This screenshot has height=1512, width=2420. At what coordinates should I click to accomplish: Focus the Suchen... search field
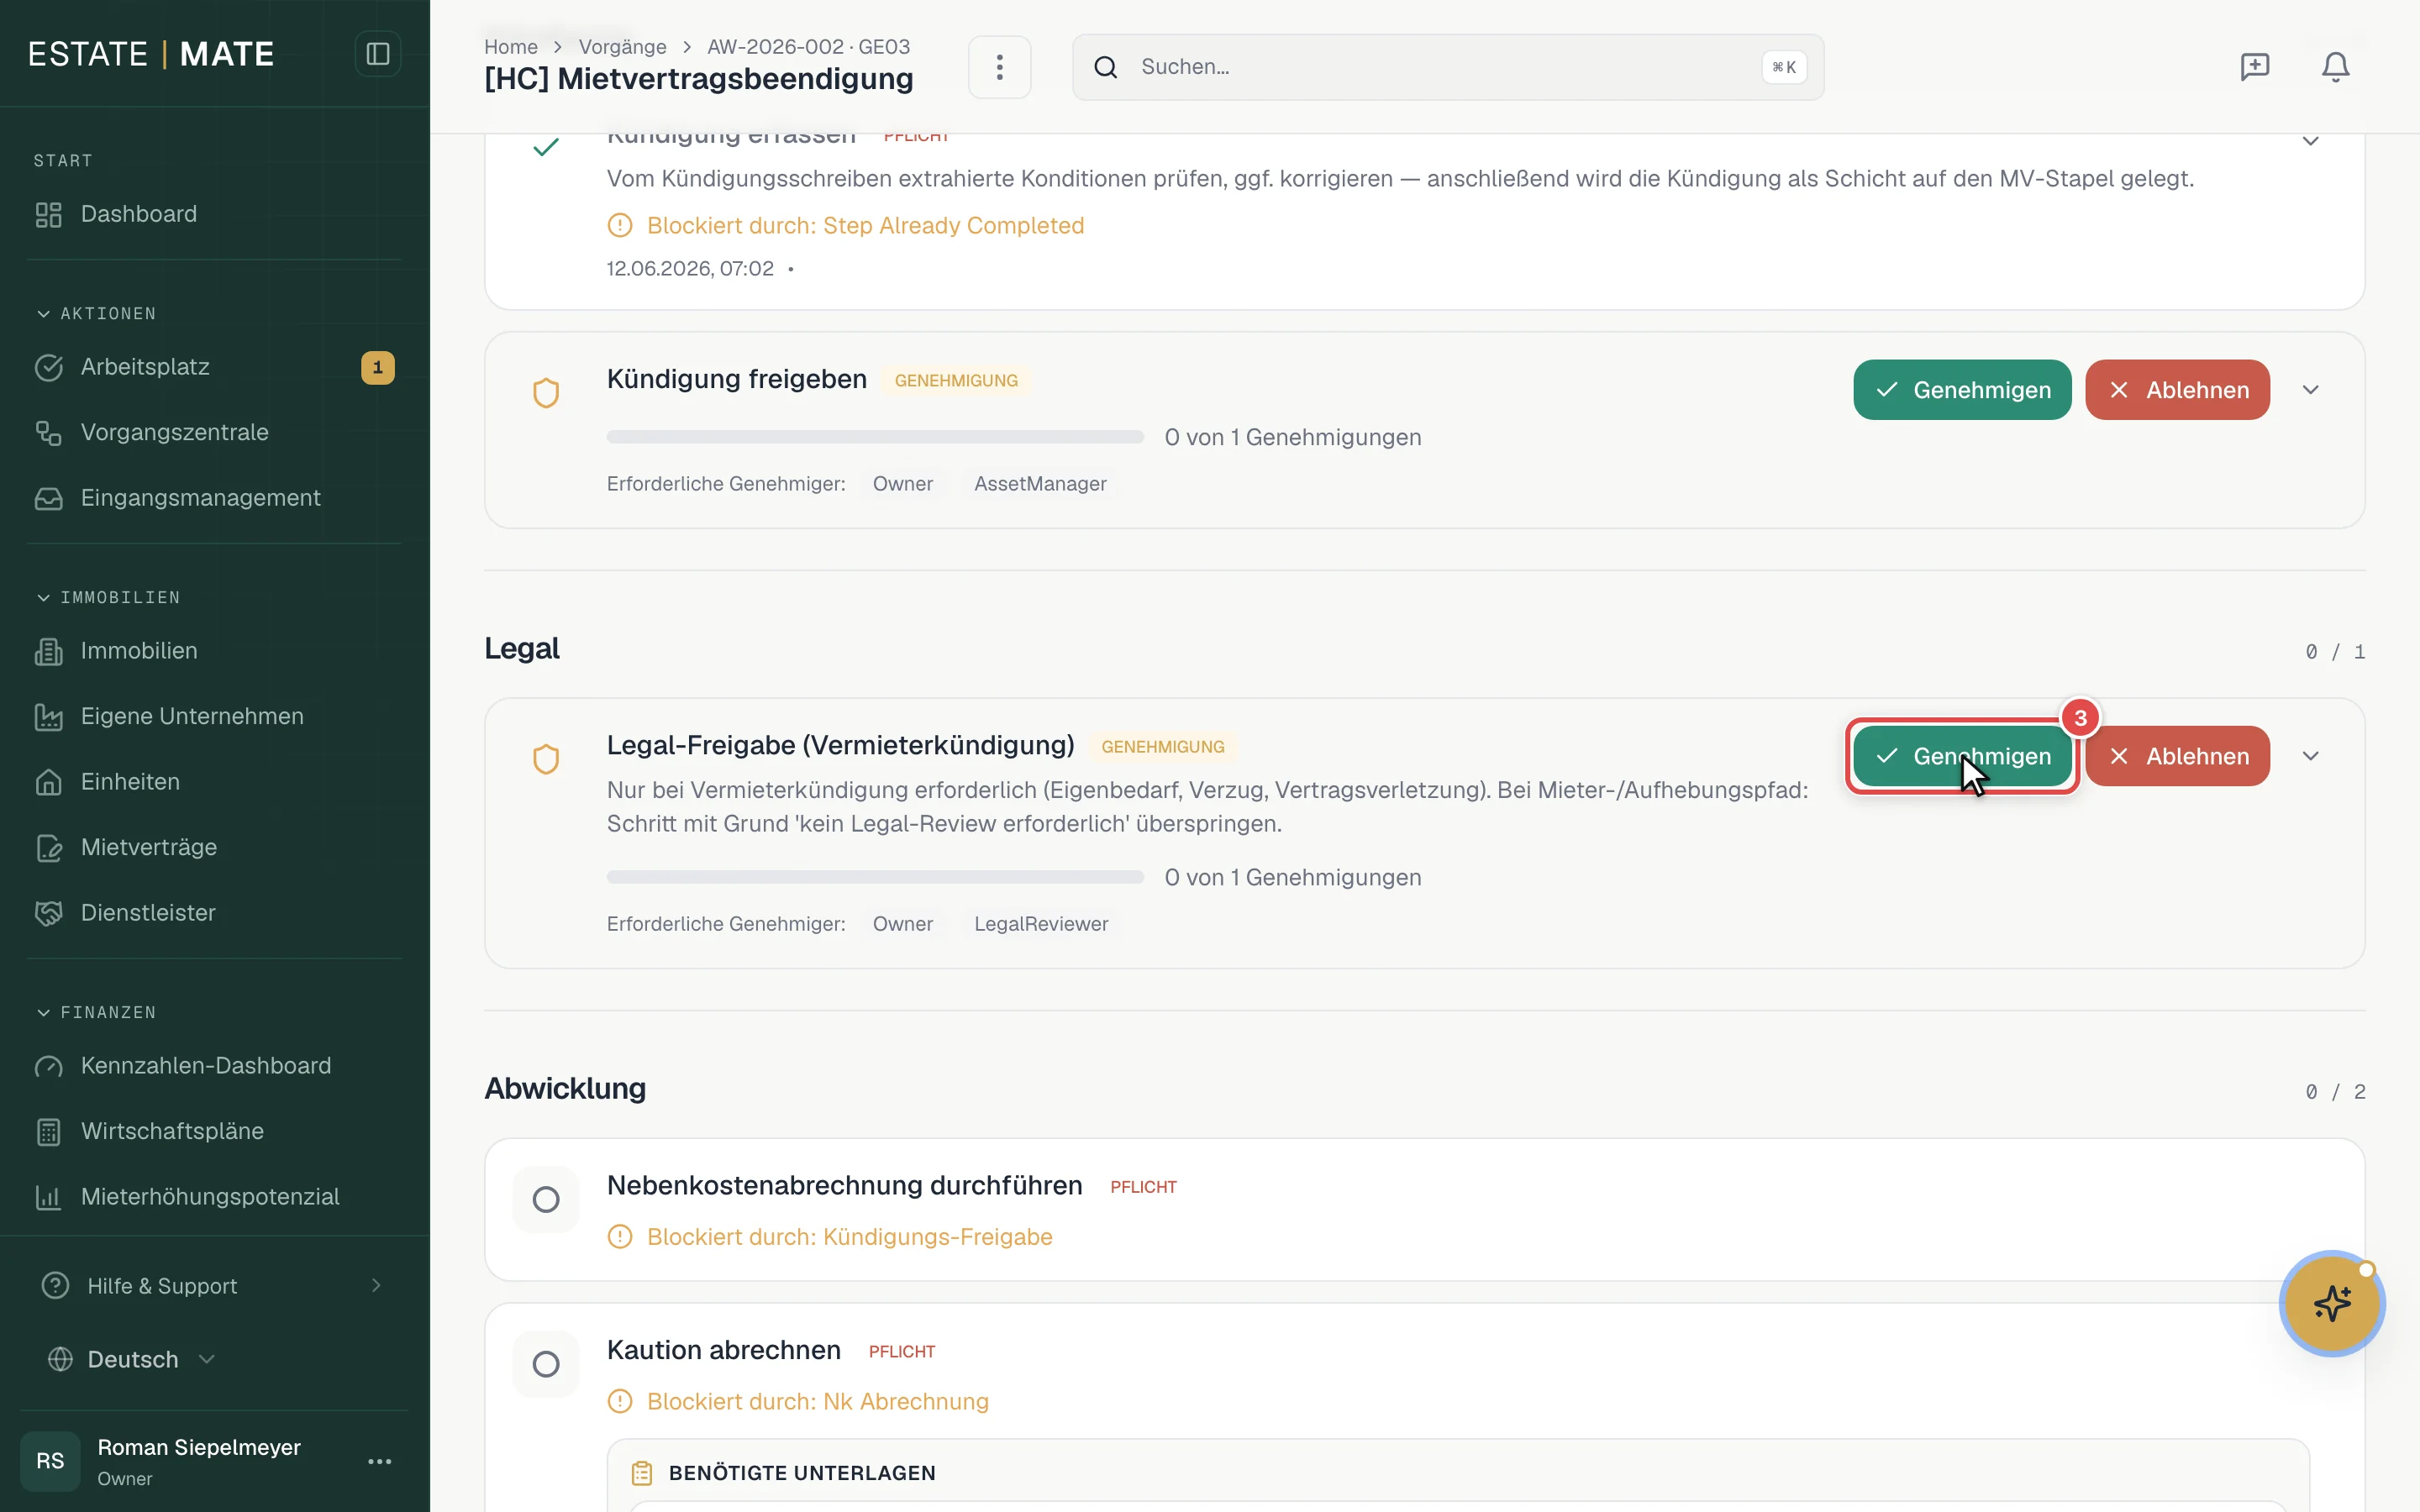point(1447,67)
